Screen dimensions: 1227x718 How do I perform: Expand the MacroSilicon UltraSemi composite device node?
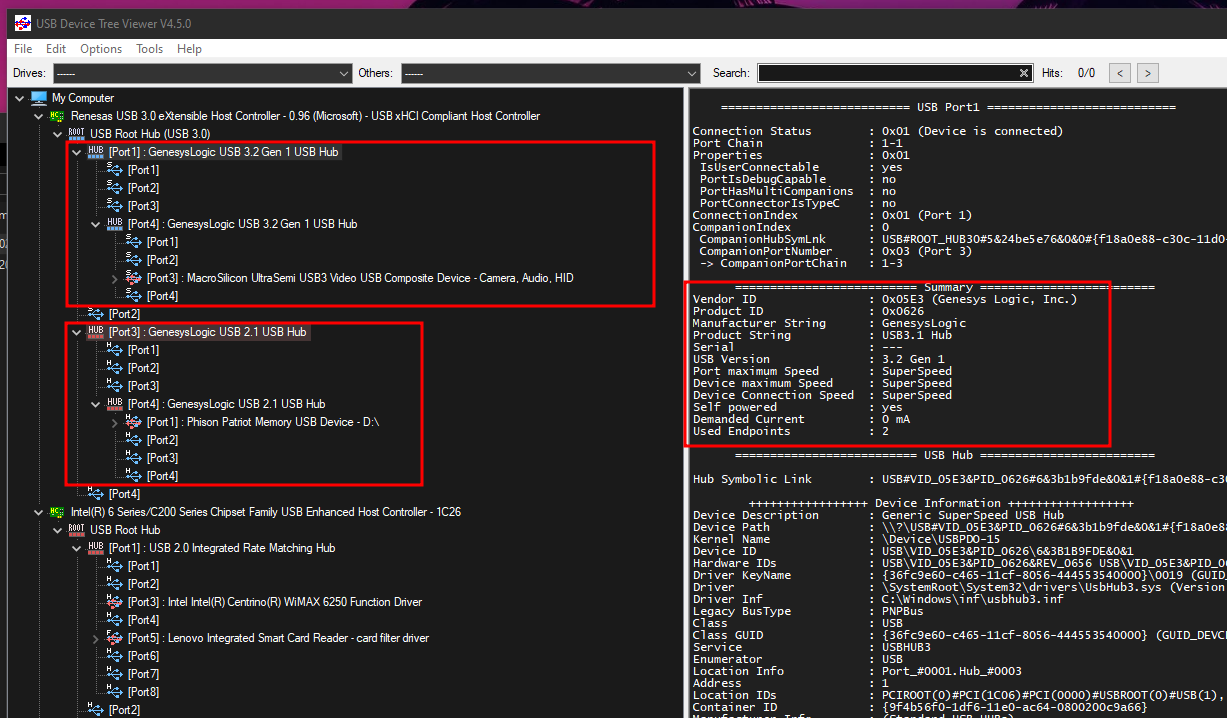click(x=115, y=278)
